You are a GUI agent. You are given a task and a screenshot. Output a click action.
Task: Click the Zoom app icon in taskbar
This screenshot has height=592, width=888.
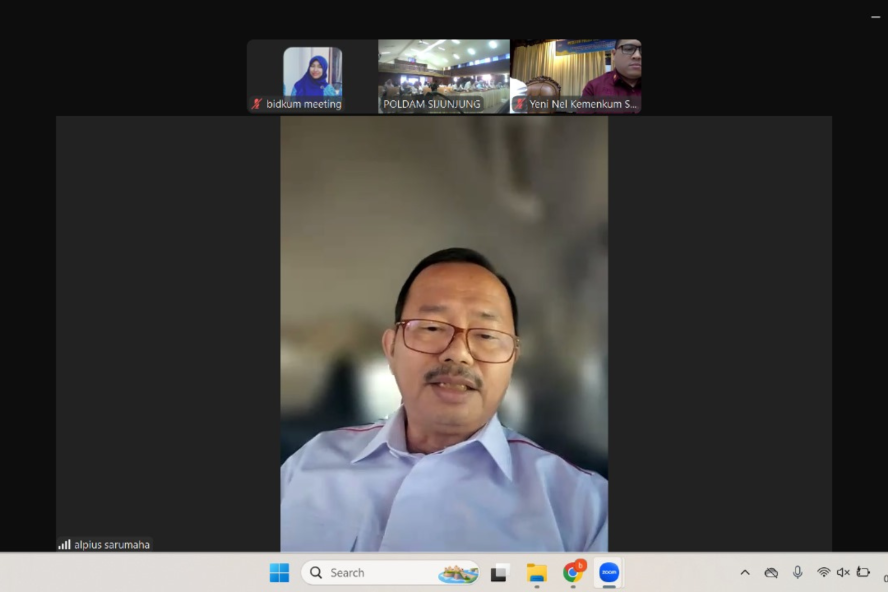[608, 573]
